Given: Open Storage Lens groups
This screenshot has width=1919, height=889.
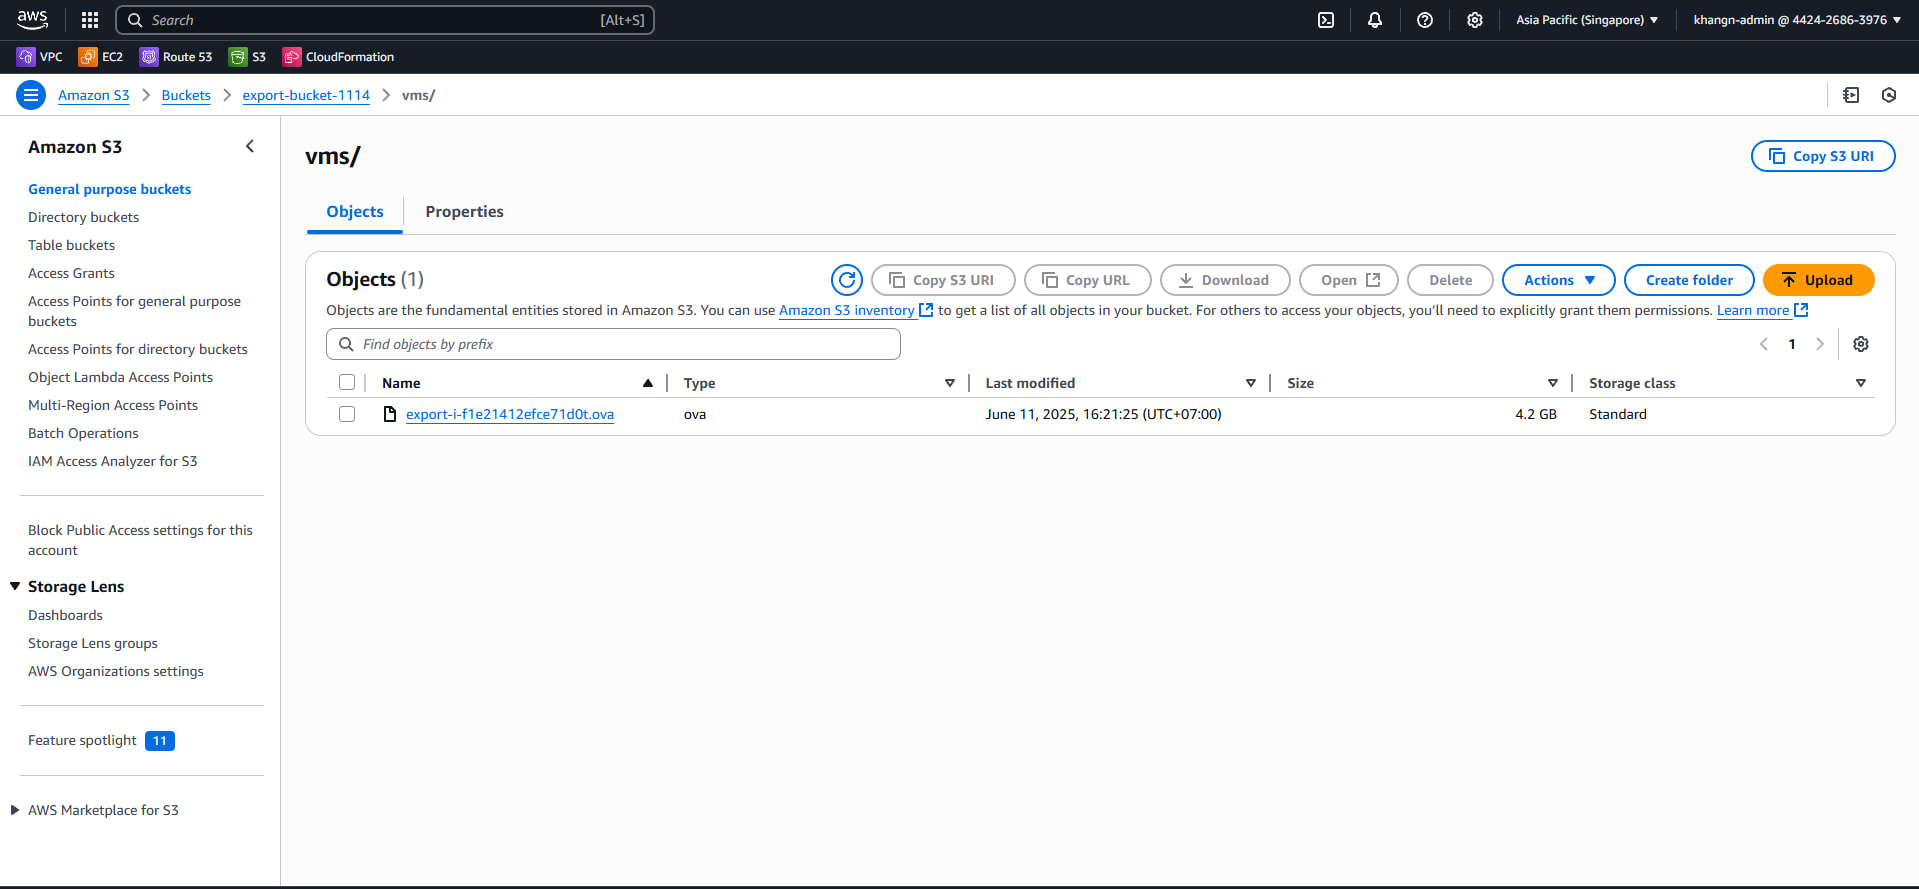Looking at the screenshot, I should 93,643.
